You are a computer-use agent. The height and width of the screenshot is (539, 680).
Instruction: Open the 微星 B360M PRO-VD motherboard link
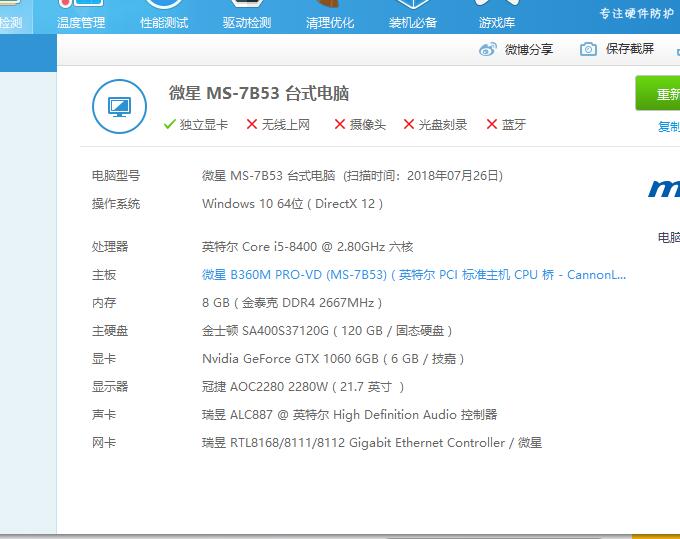pyautogui.click(x=414, y=274)
